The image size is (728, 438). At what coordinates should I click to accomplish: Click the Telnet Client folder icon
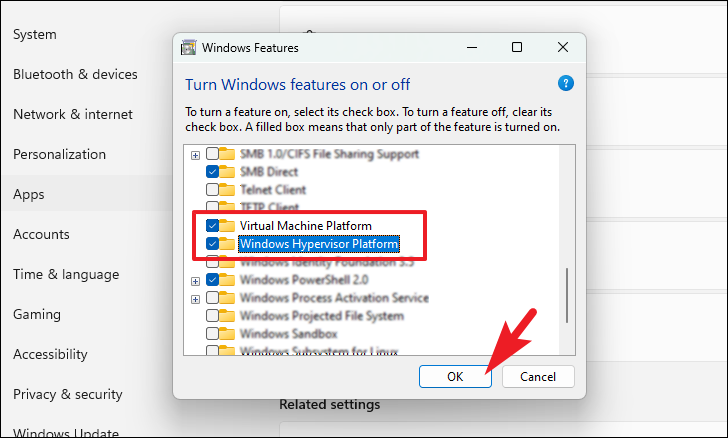tap(227, 189)
